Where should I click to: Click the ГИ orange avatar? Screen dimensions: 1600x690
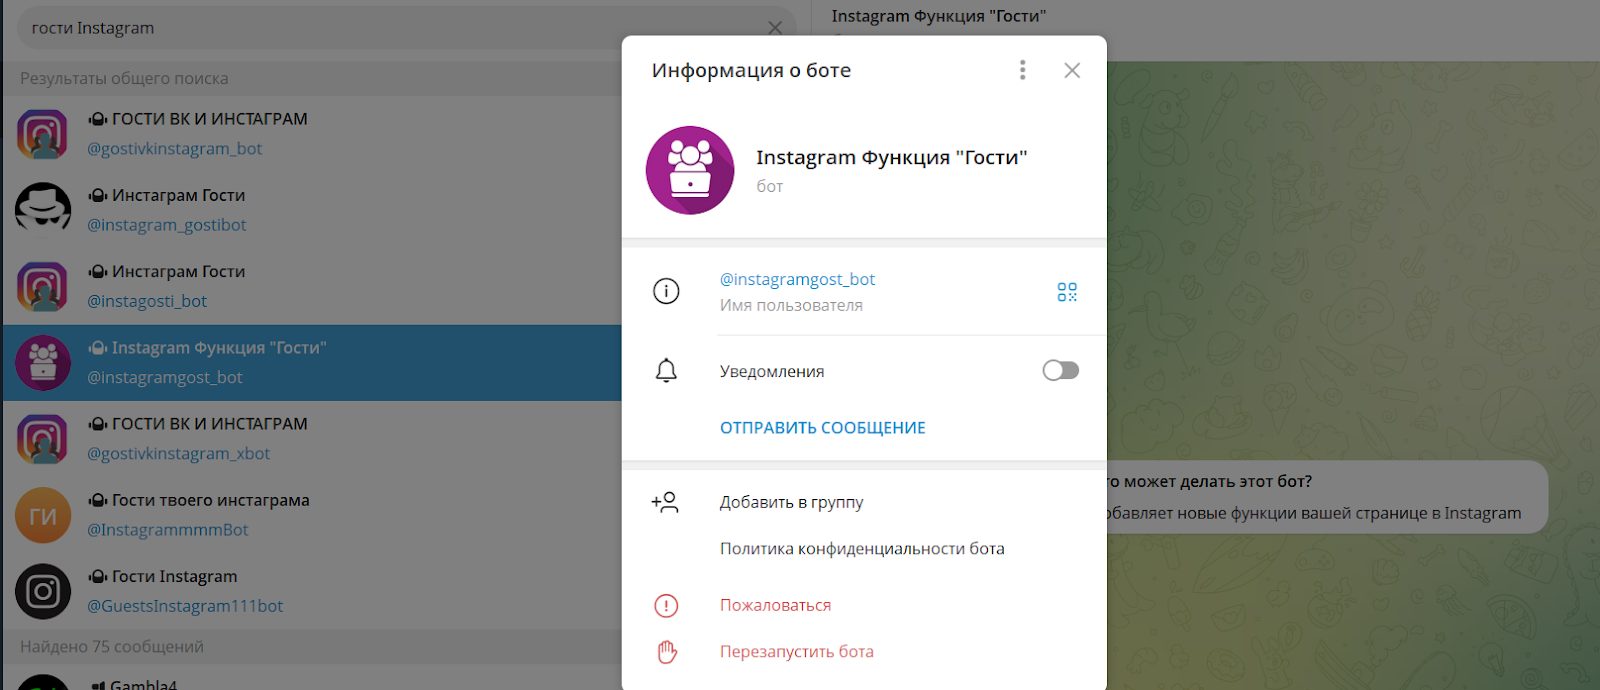tap(43, 516)
